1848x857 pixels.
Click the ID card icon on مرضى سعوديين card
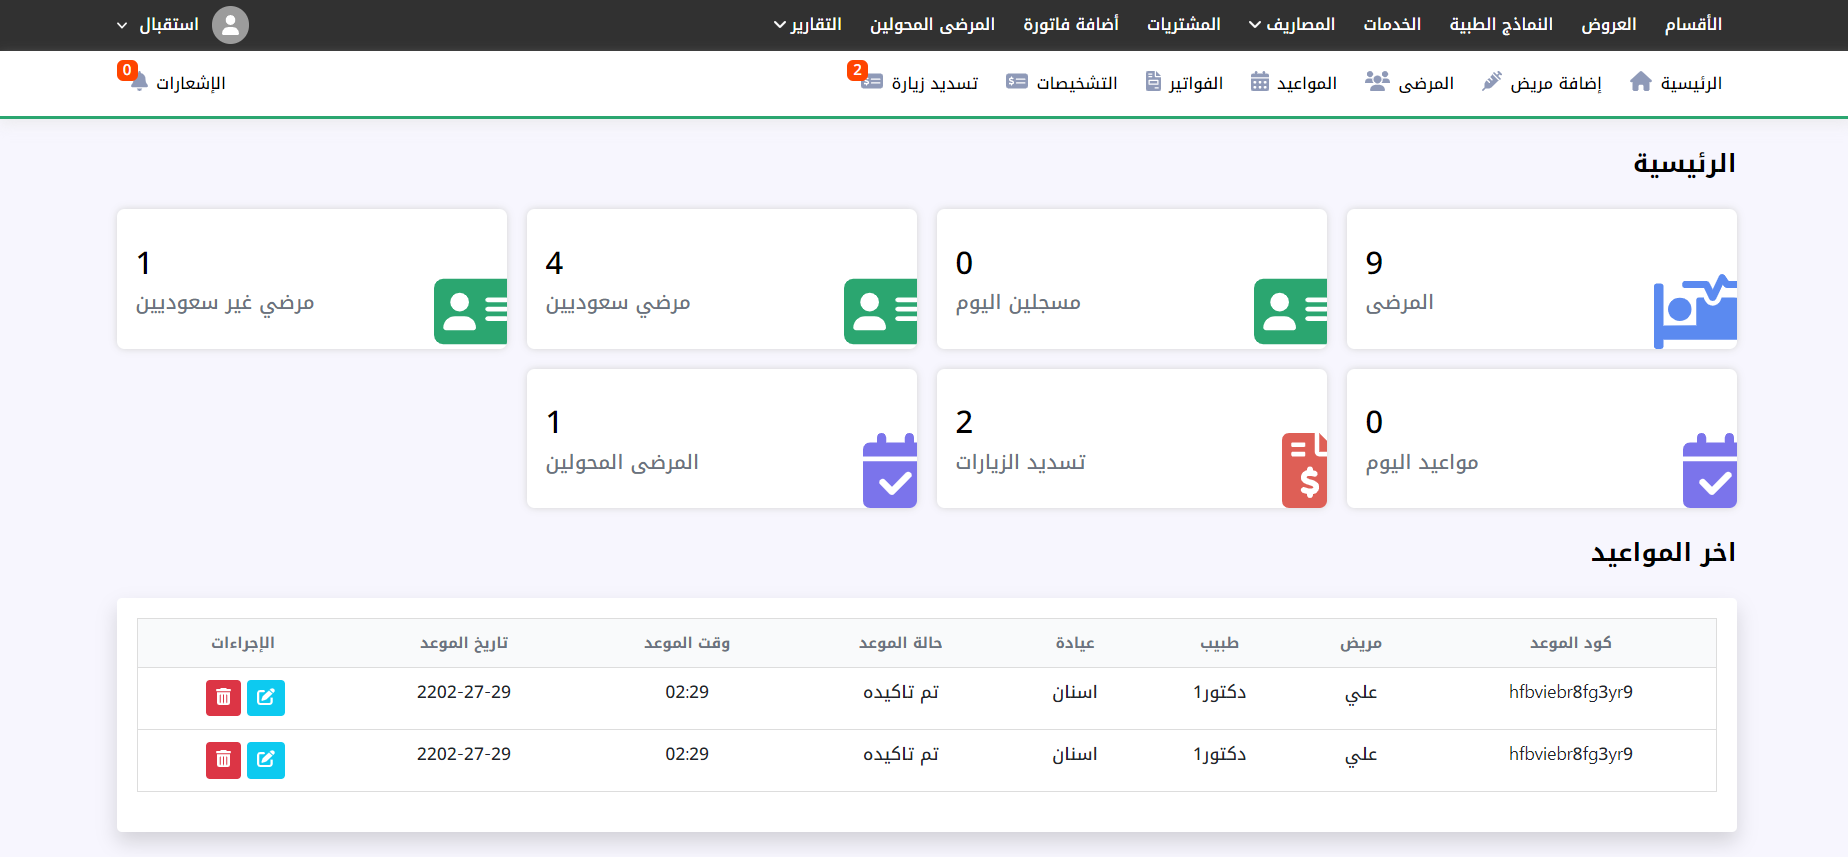point(880,311)
